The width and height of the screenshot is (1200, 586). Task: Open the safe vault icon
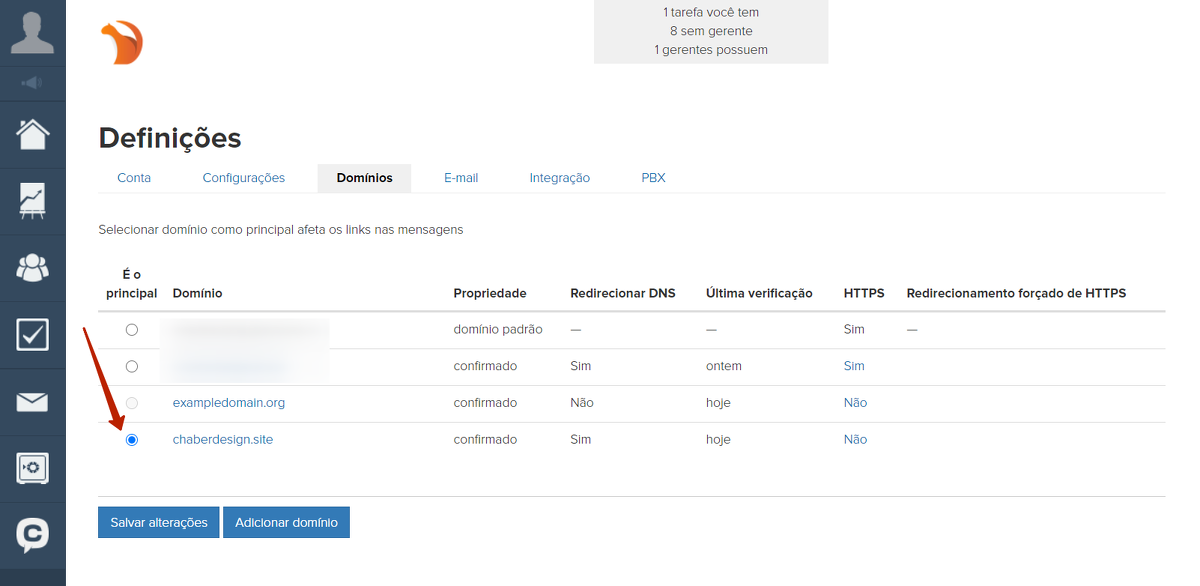32,468
